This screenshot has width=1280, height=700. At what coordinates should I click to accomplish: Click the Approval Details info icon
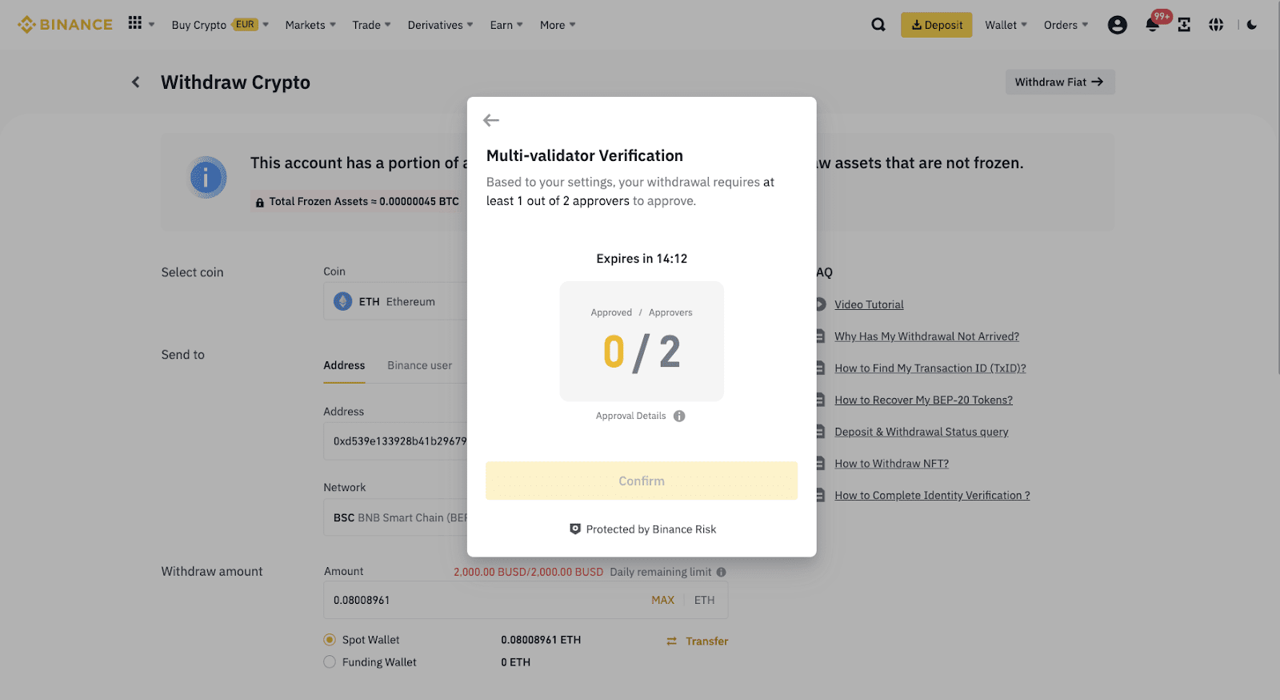click(x=679, y=416)
